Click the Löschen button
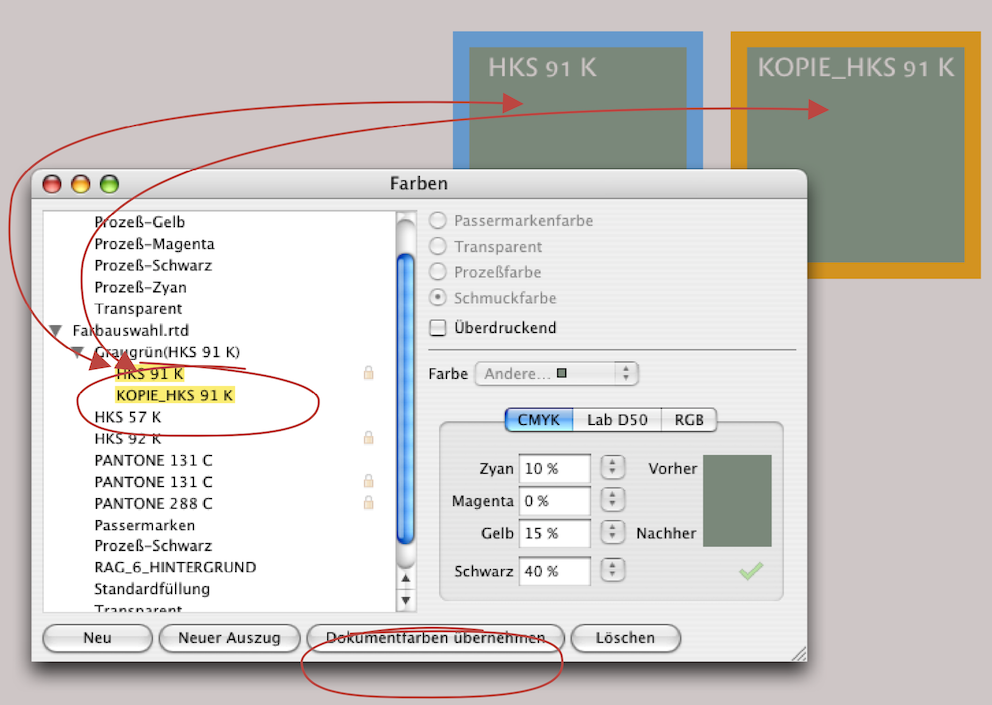The height and width of the screenshot is (705, 992). pos(624,638)
